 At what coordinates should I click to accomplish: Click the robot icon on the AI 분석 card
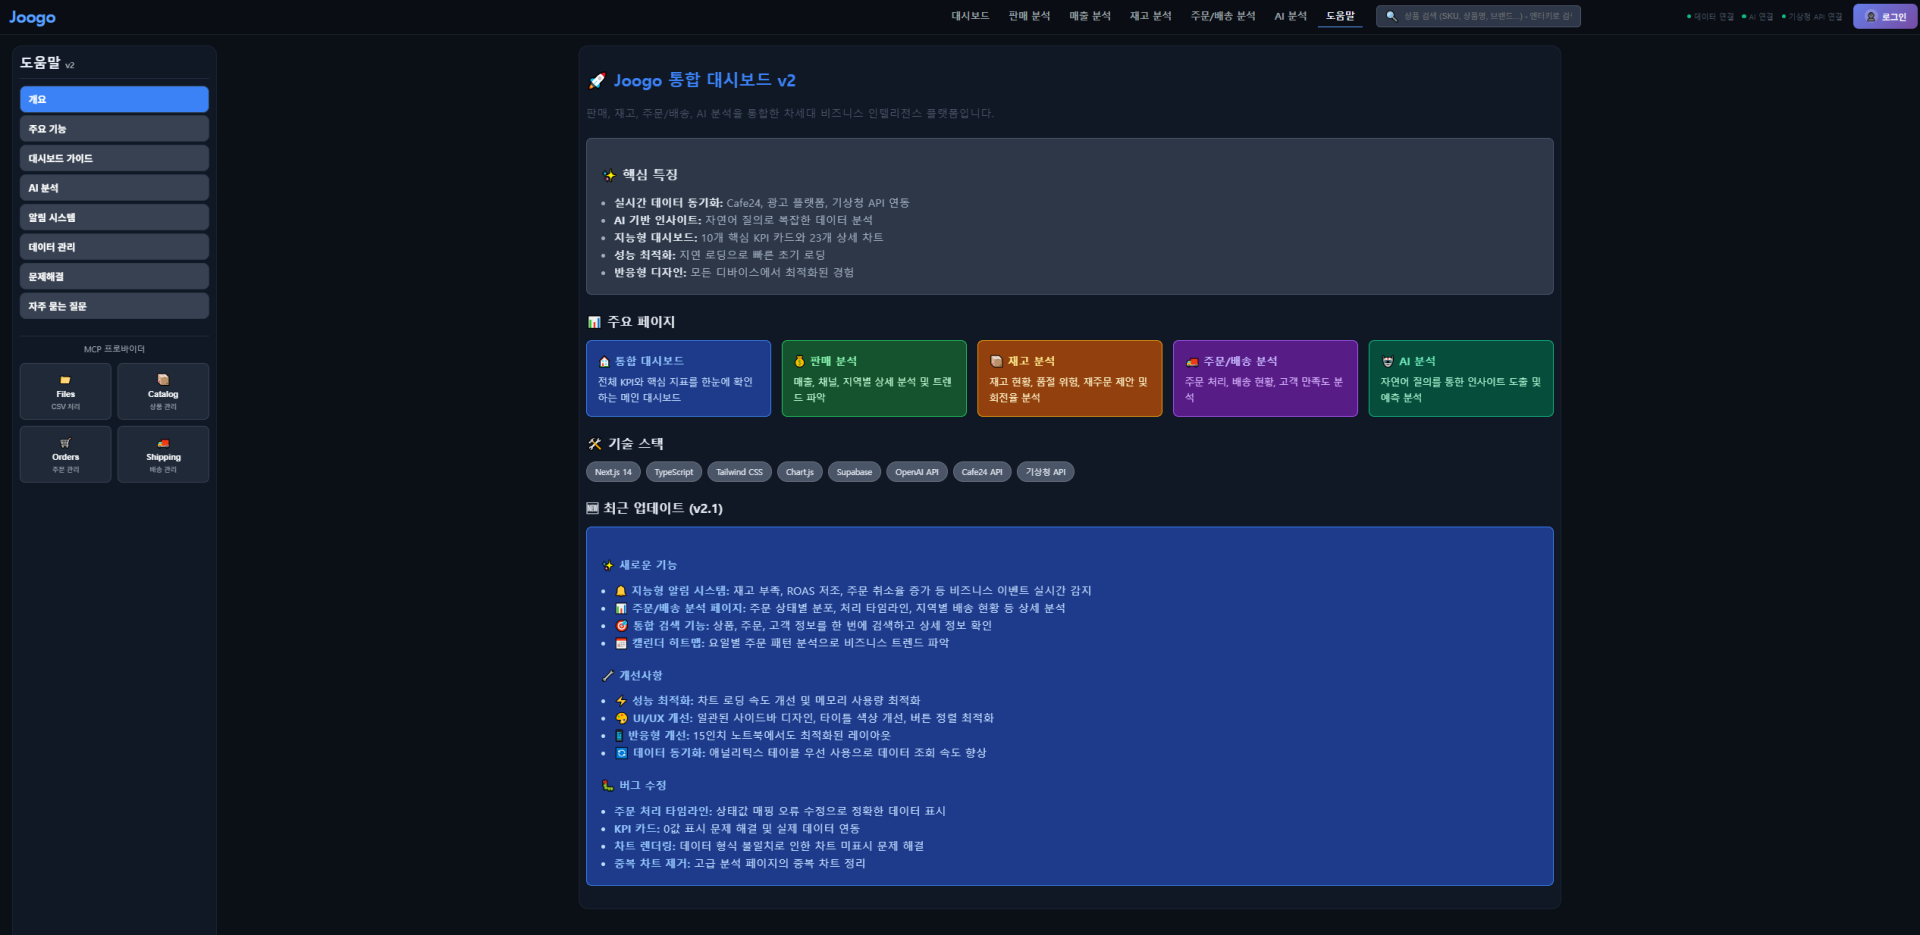(x=1387, y=361)
